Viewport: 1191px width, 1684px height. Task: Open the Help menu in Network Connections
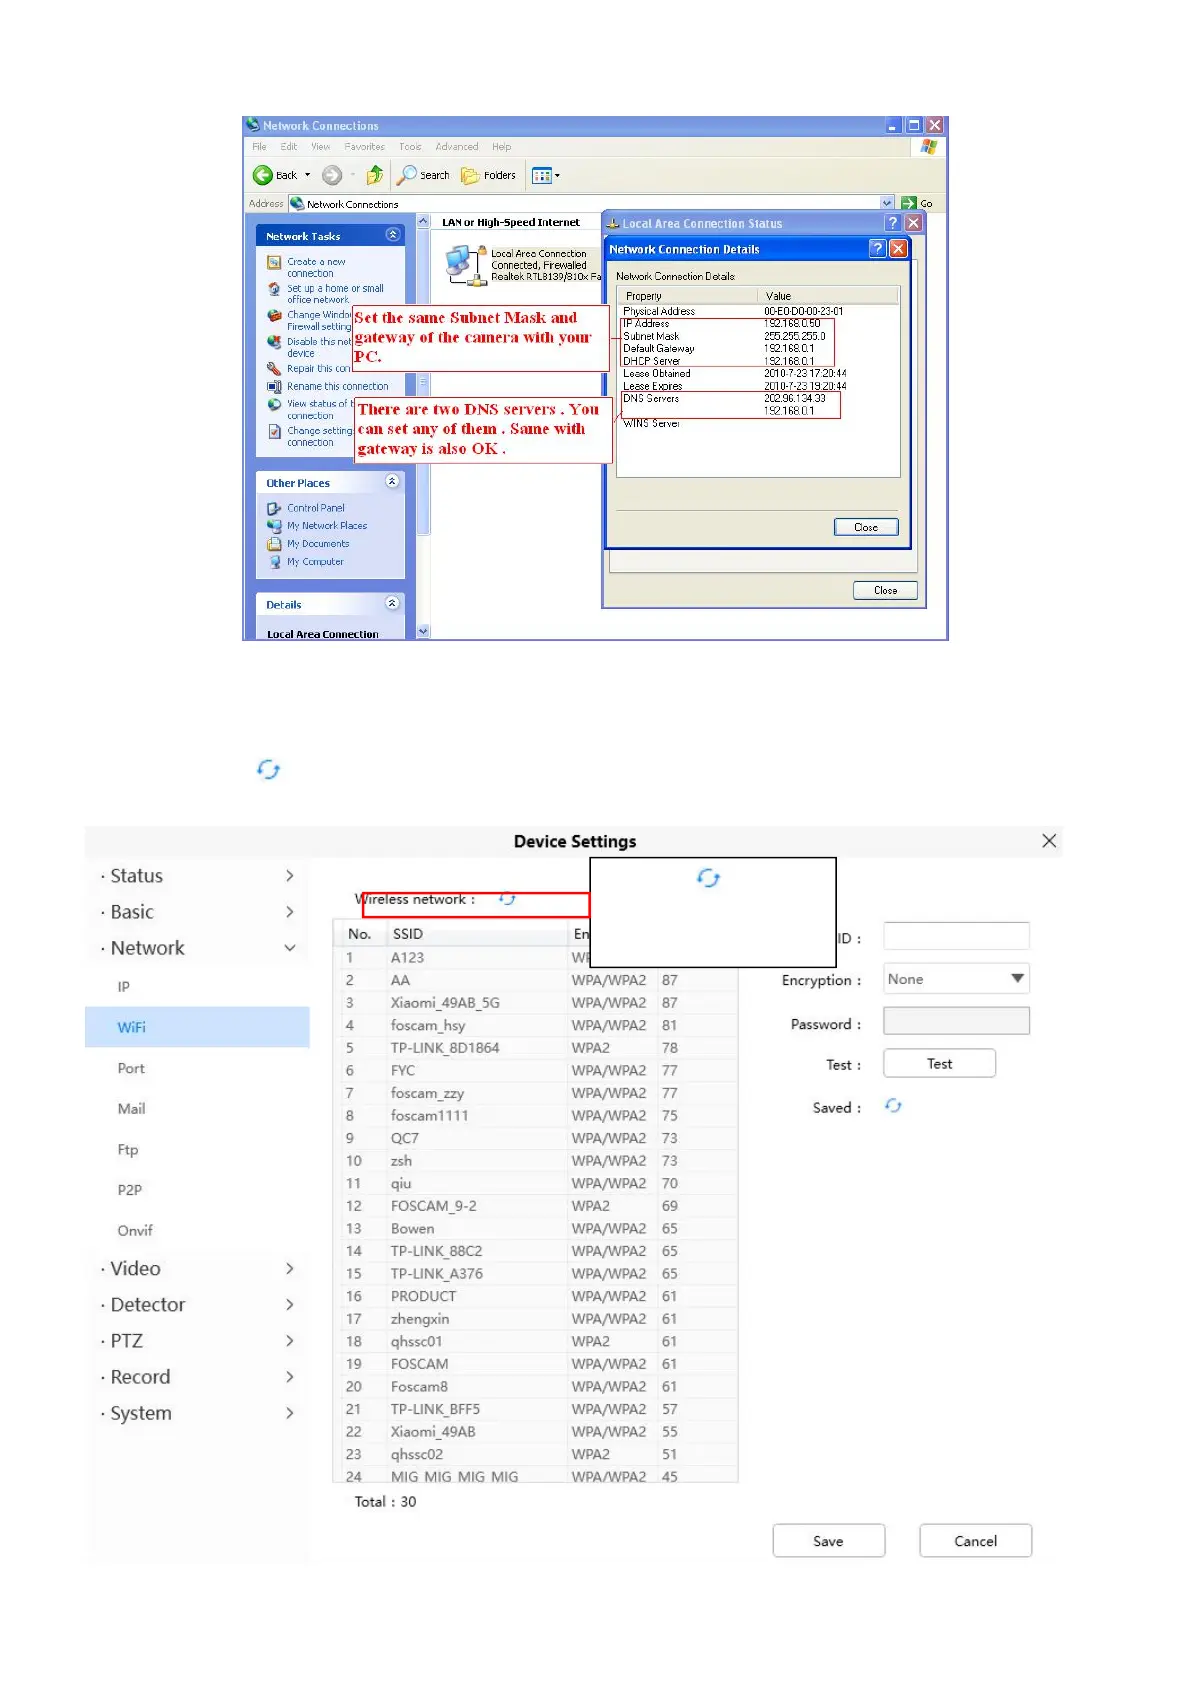(x=501, y=147)
